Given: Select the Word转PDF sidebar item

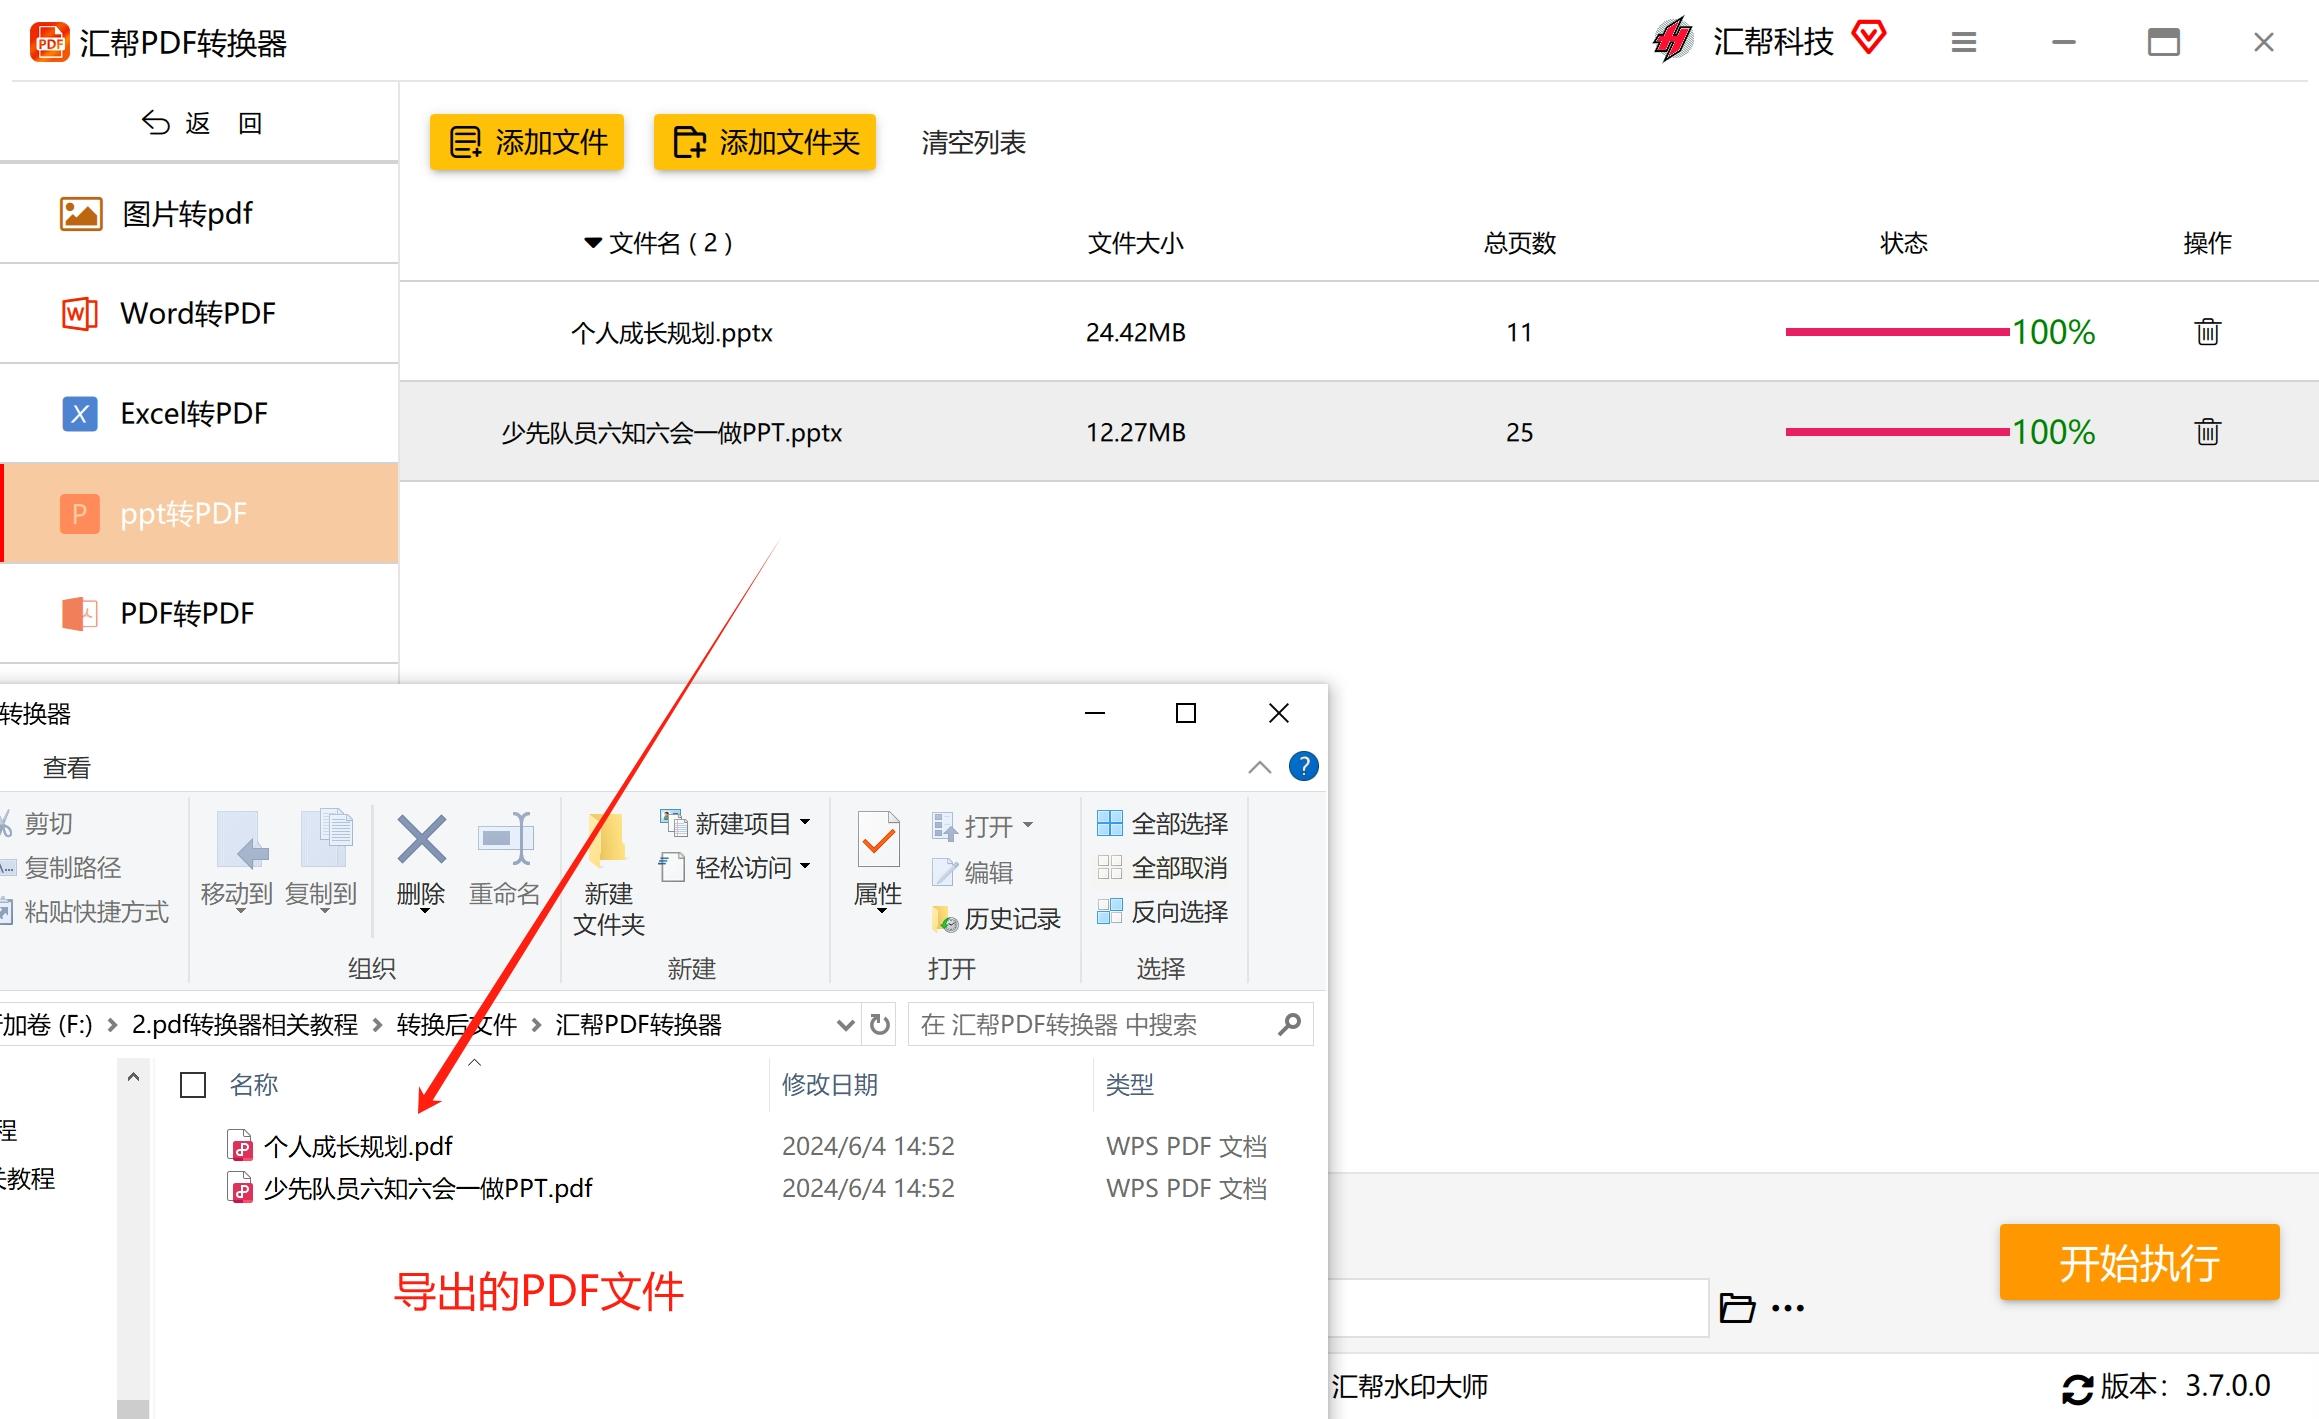Looking at the screenshot, I should pos(198,314).
